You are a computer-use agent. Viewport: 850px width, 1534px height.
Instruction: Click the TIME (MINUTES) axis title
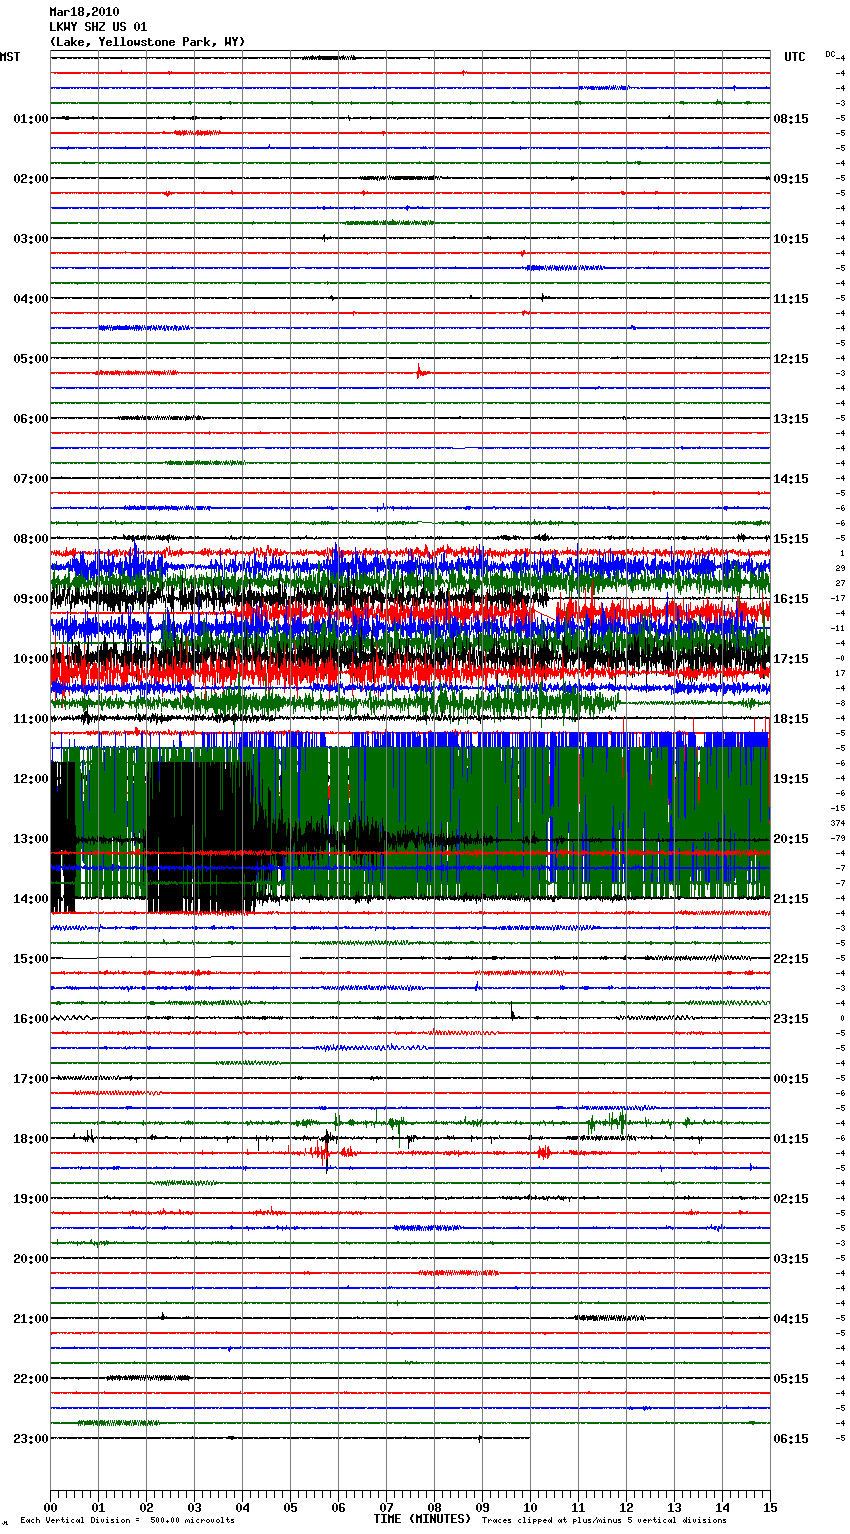[x=422, y=1519]
